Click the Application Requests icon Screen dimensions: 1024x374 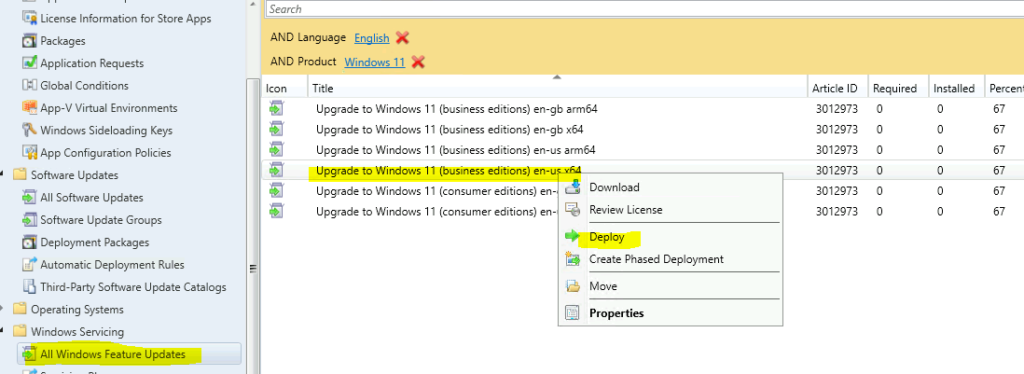click(x=29, y=63)
